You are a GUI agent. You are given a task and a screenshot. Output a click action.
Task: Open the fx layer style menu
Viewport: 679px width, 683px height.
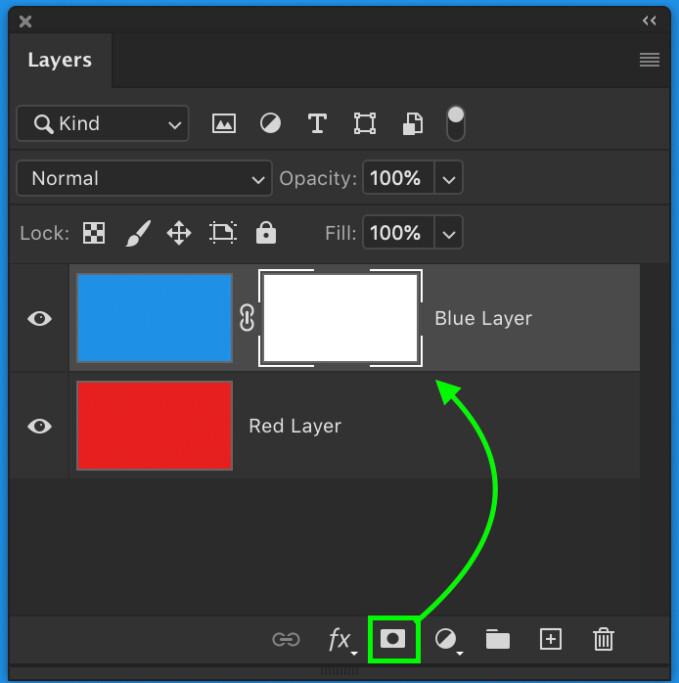[x=342, y=641]
